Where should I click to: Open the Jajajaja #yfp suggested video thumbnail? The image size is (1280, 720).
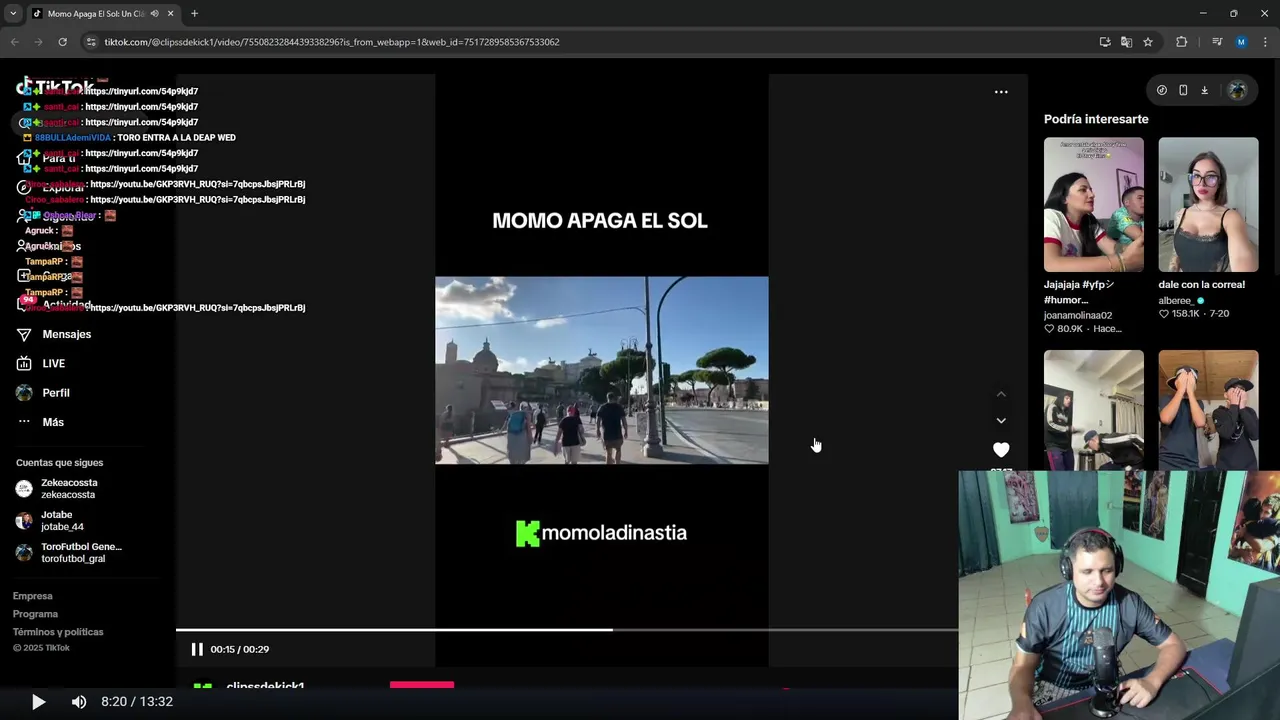click(1093, 204)
